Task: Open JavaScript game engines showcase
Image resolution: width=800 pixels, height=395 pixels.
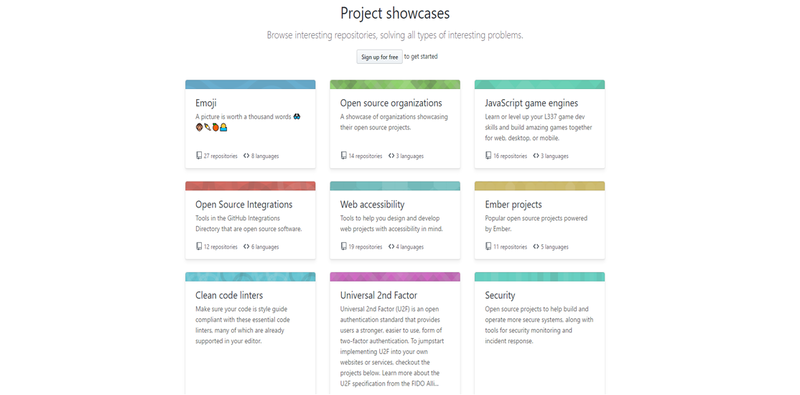Action: click(532, 103)
